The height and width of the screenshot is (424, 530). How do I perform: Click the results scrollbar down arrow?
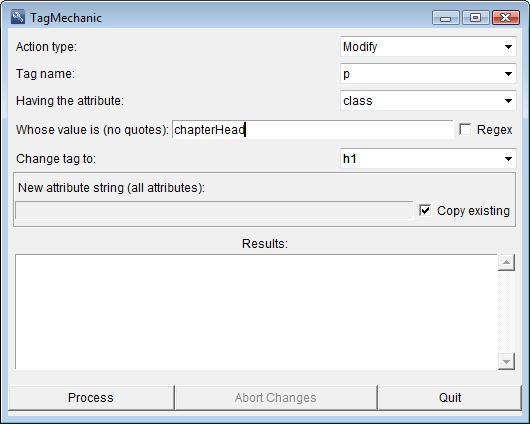coord(506,362)
